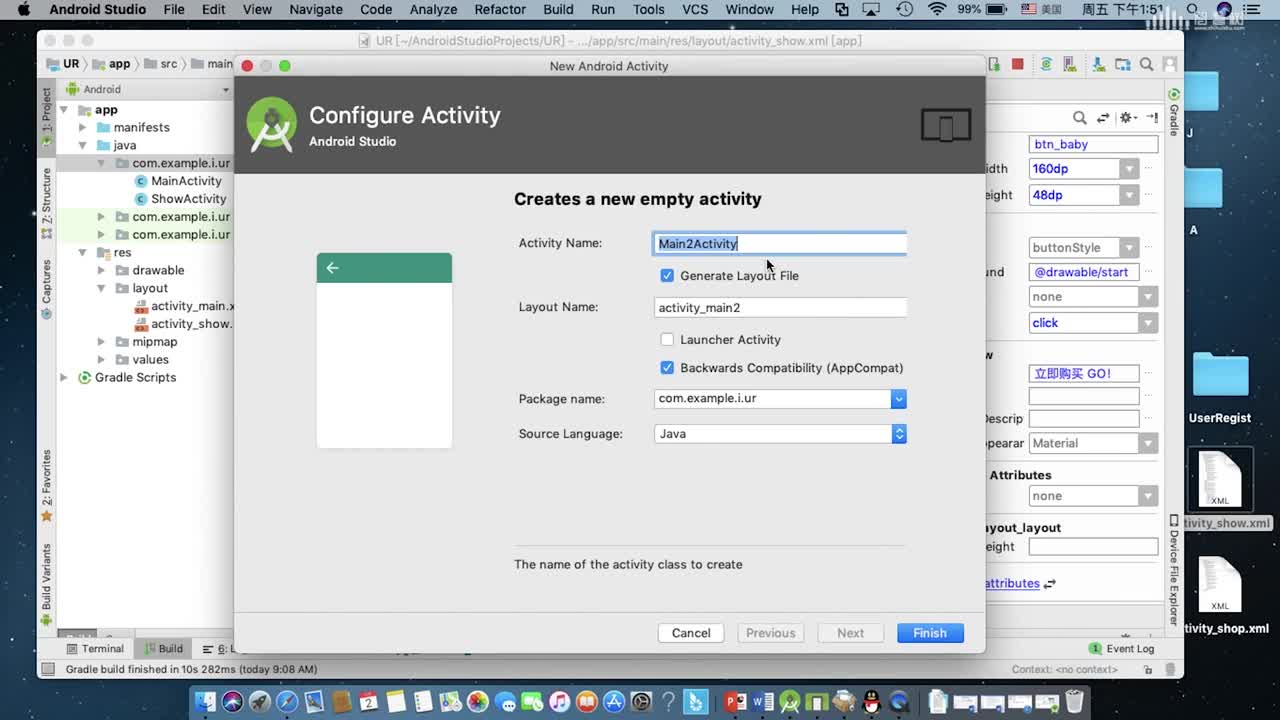Open QQ penguin icon in the Dock
The width and height of the screenshot is (1280, 720).
point(872,702)
